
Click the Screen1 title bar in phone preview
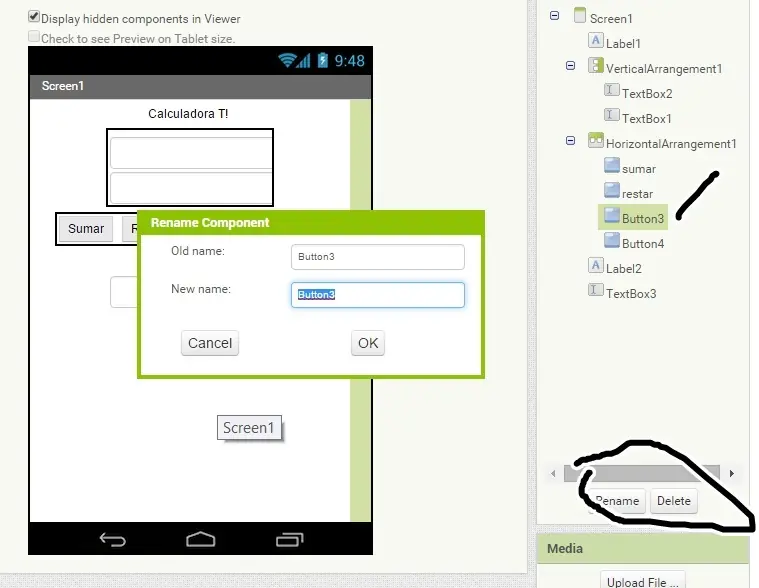200,86
